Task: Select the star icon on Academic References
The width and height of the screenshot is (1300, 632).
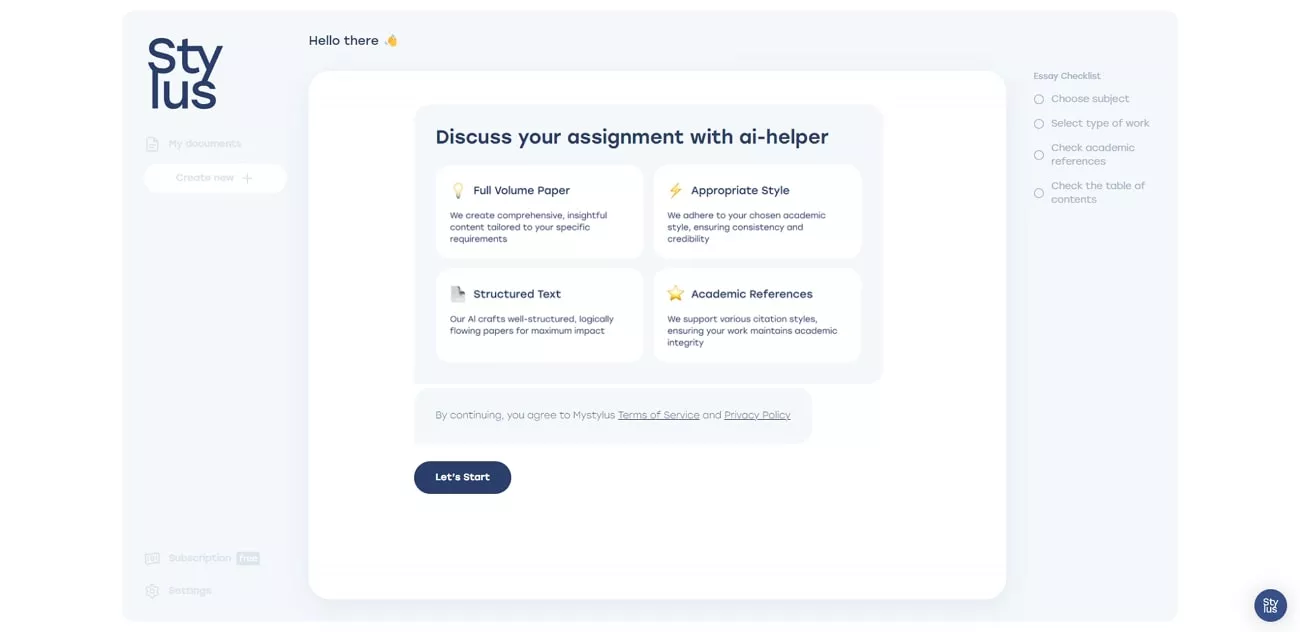Action: click(676, 293)
